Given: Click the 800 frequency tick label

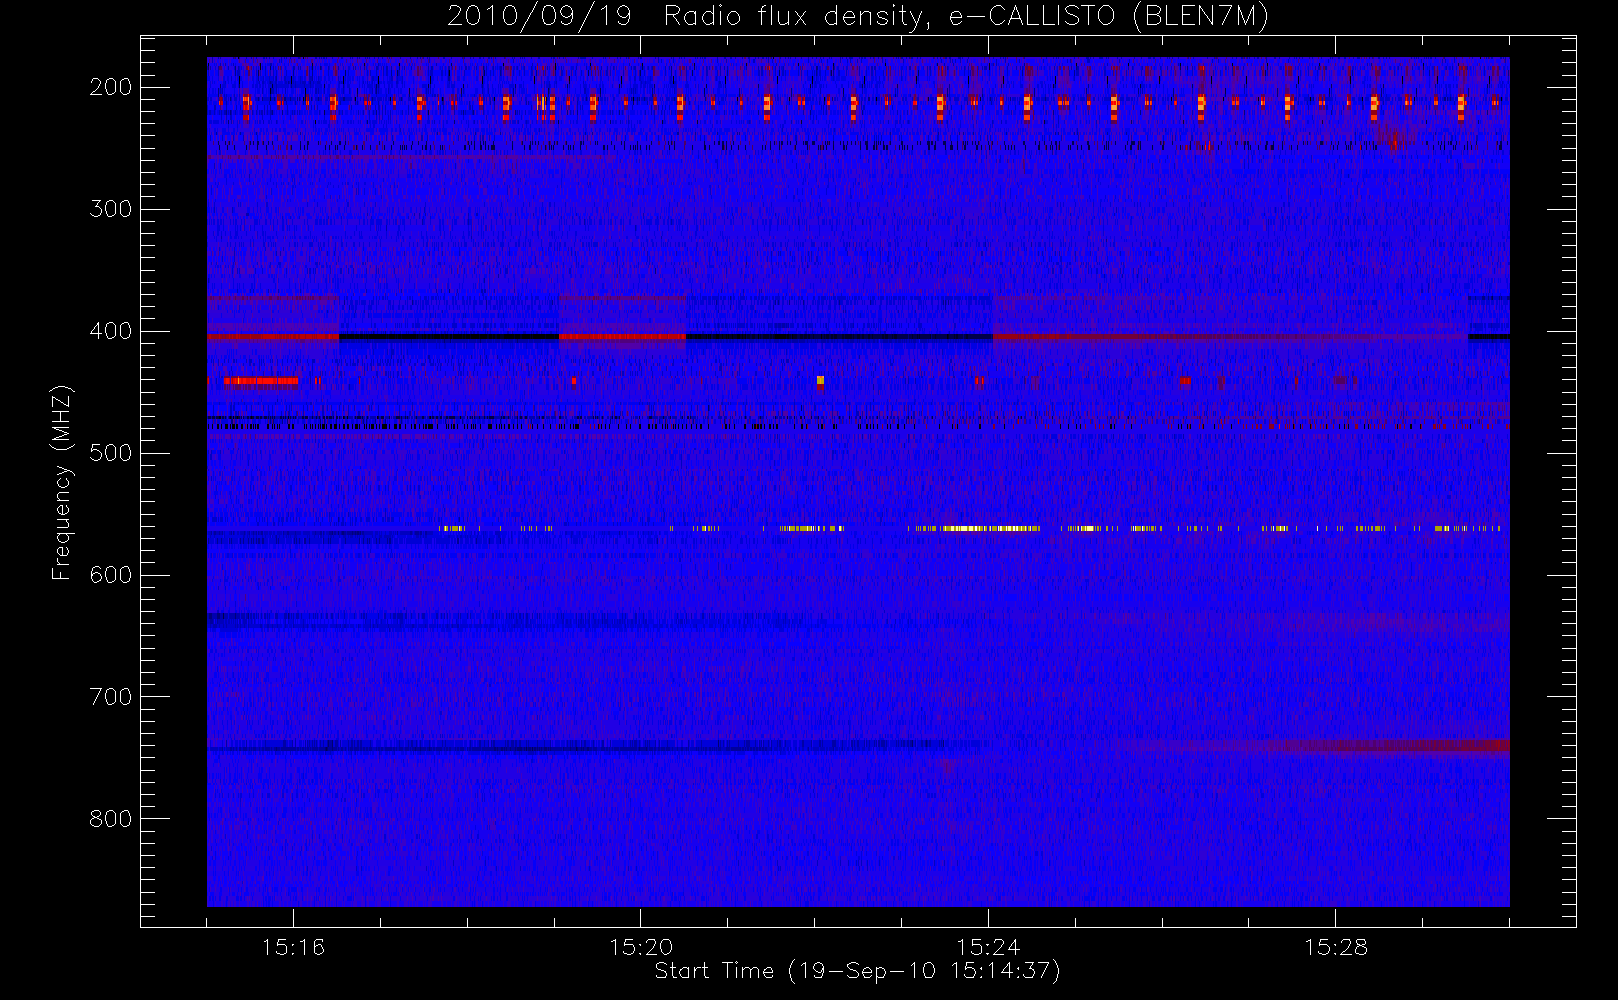Looking at the screenshot, I should click(x=111, y=819).
